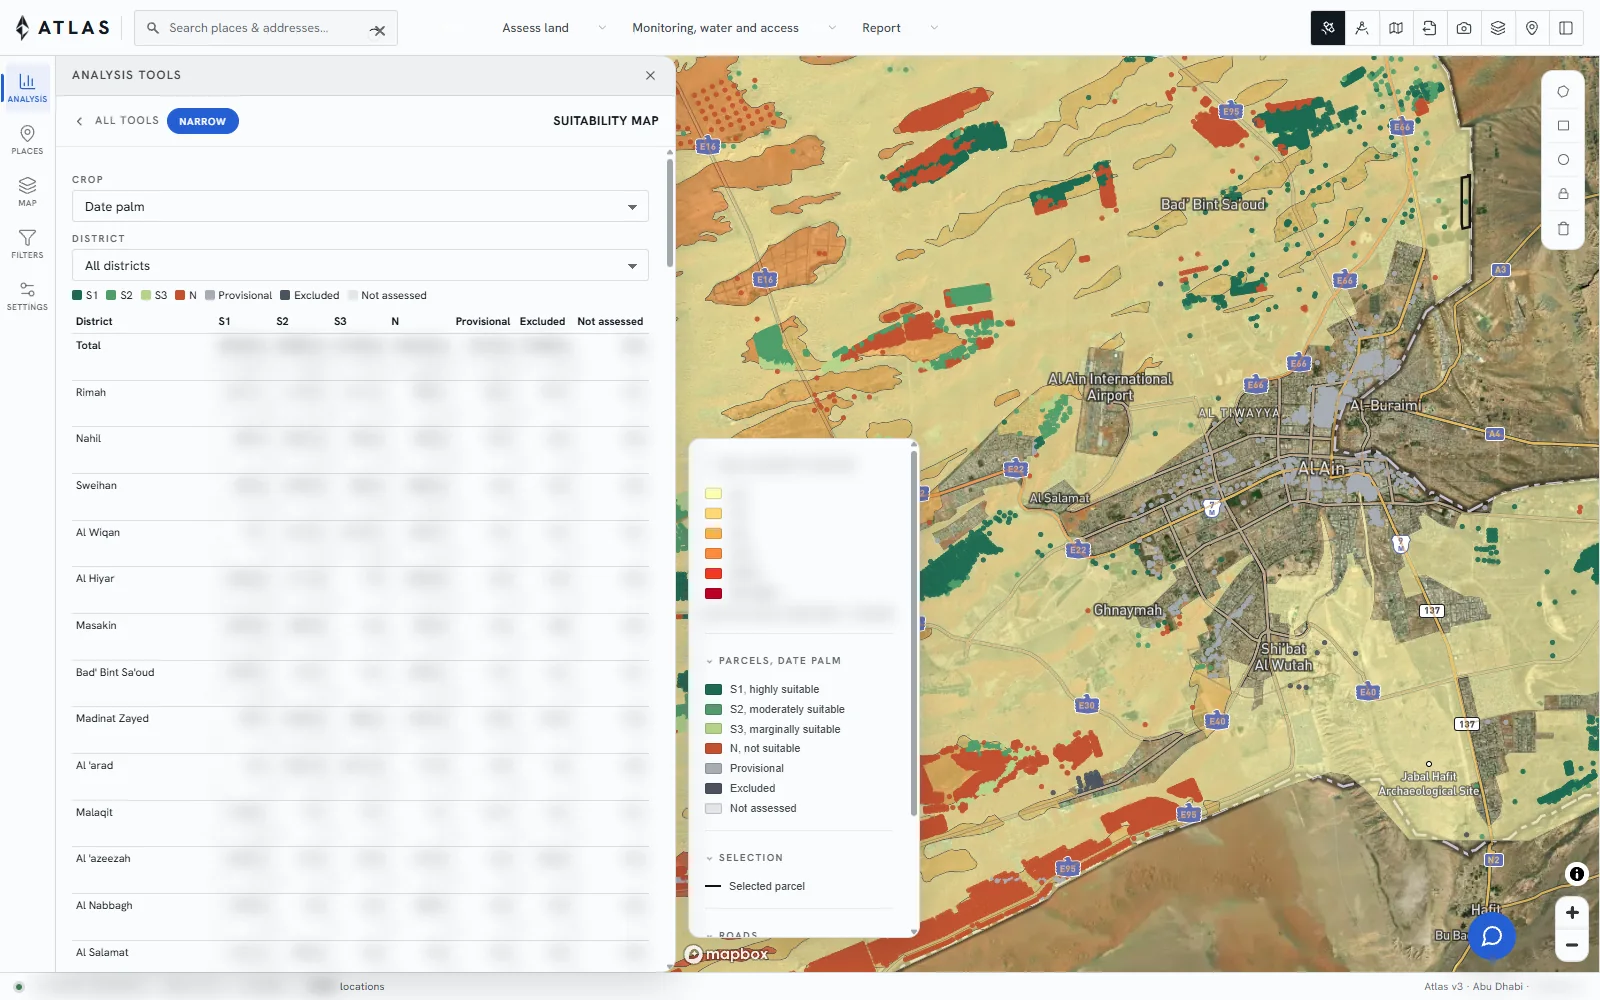Toggle the side panel layout icon
The width and height of the screenshot is (1600, 1000).
(x=1566, y=28)
